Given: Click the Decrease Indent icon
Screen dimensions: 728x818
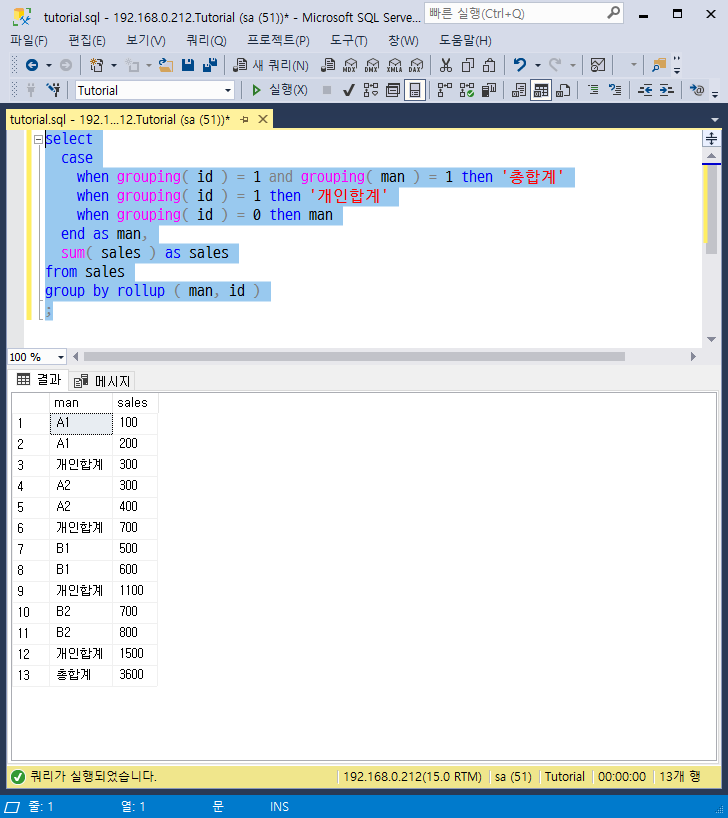Looking at the screenshot, I should (x=645, y=90).
